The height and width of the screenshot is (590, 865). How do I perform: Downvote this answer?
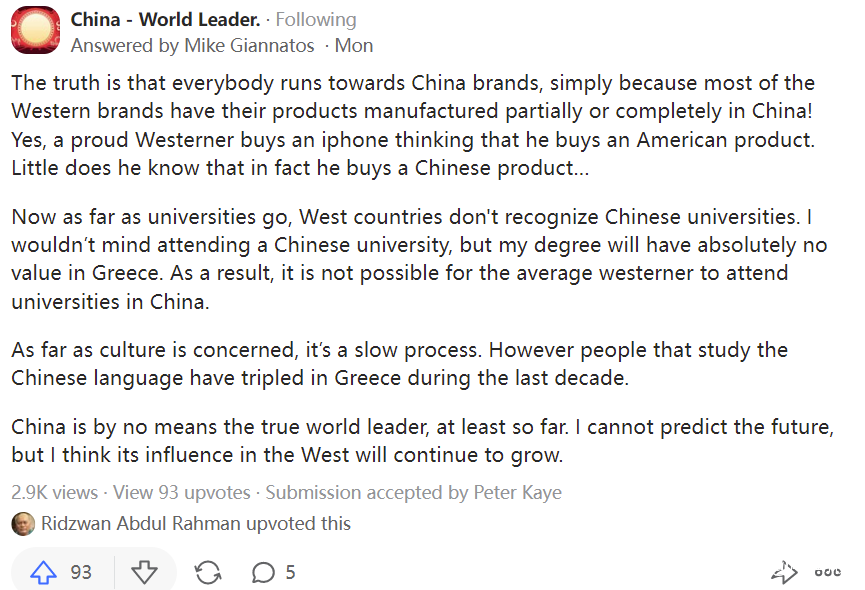pos(145,572)
